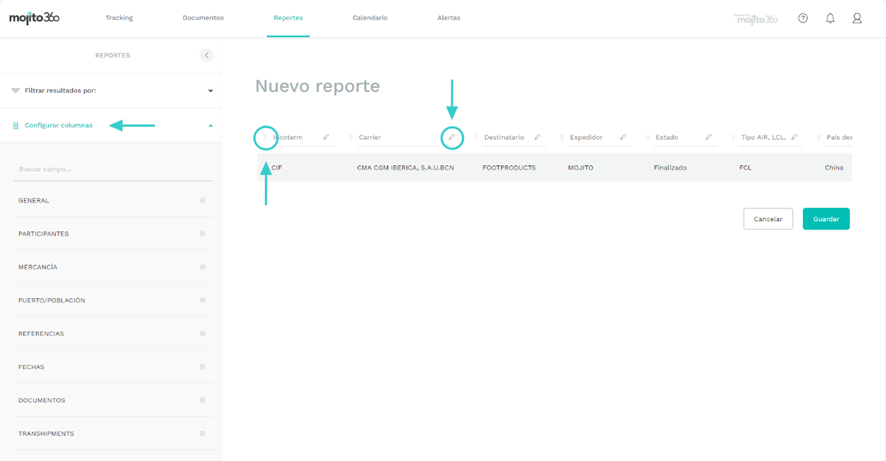This screenshot has width=886, height=461.
Task: Toggle the FECHAS category circle indicator
Action: tap(202, 367)
